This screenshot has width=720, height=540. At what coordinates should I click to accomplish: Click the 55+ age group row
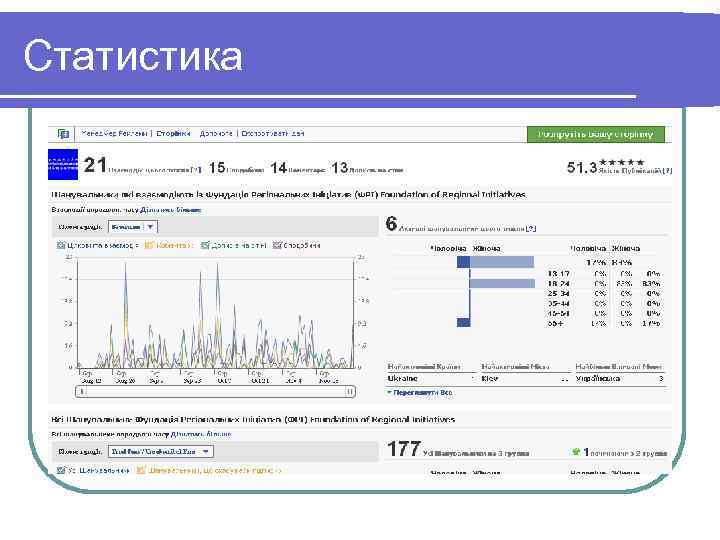(x=604, y=323)
